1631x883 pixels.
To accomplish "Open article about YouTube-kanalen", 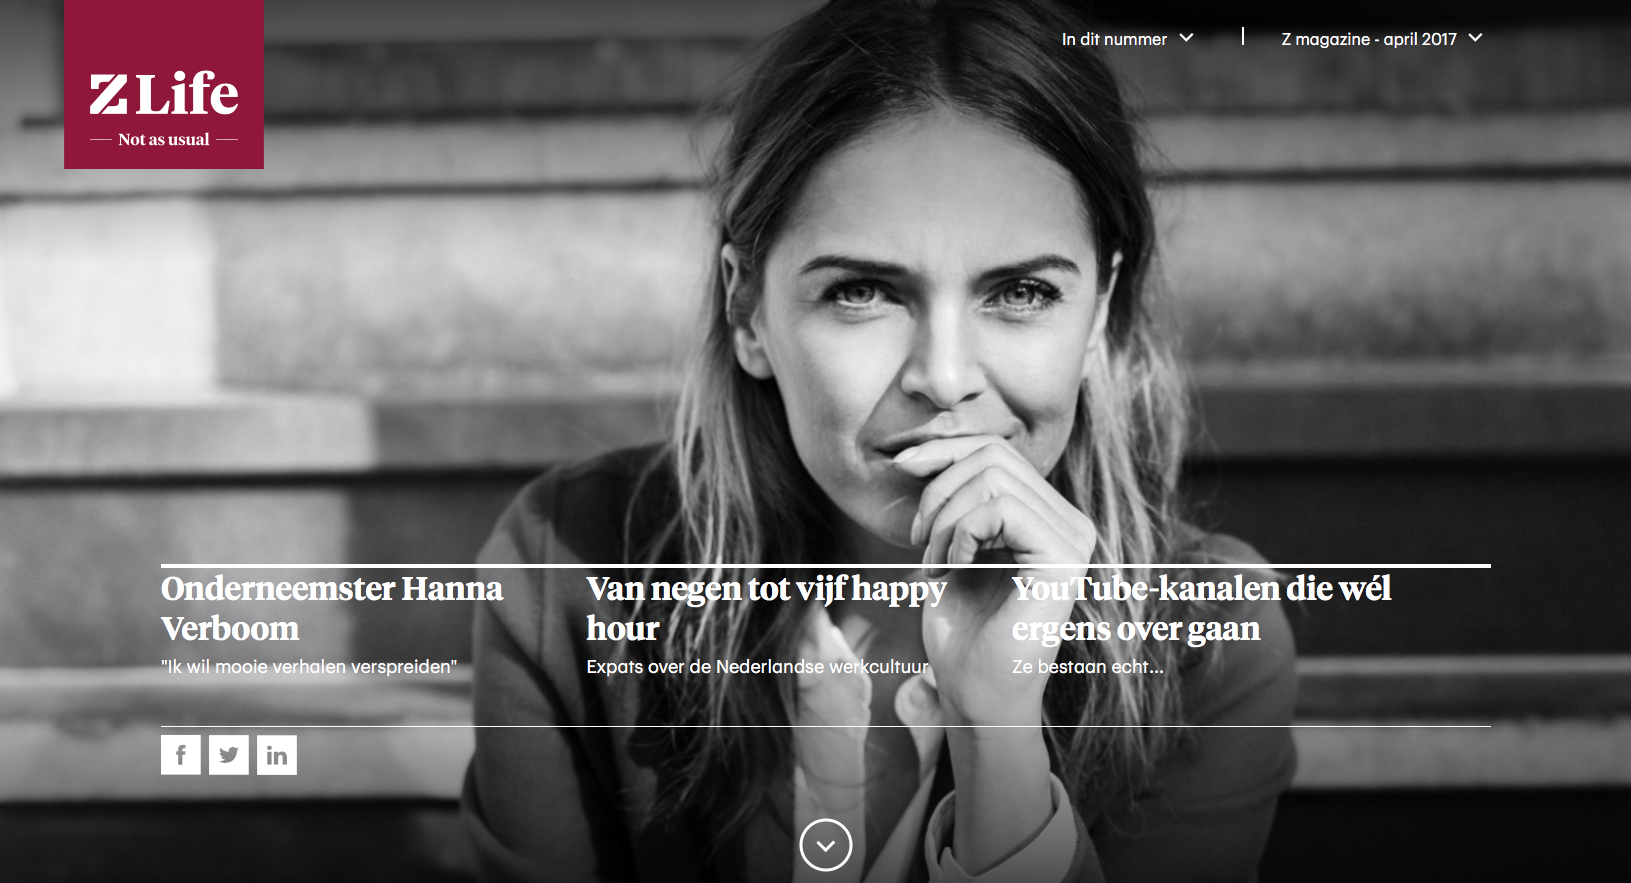I will coord(1201,608).
